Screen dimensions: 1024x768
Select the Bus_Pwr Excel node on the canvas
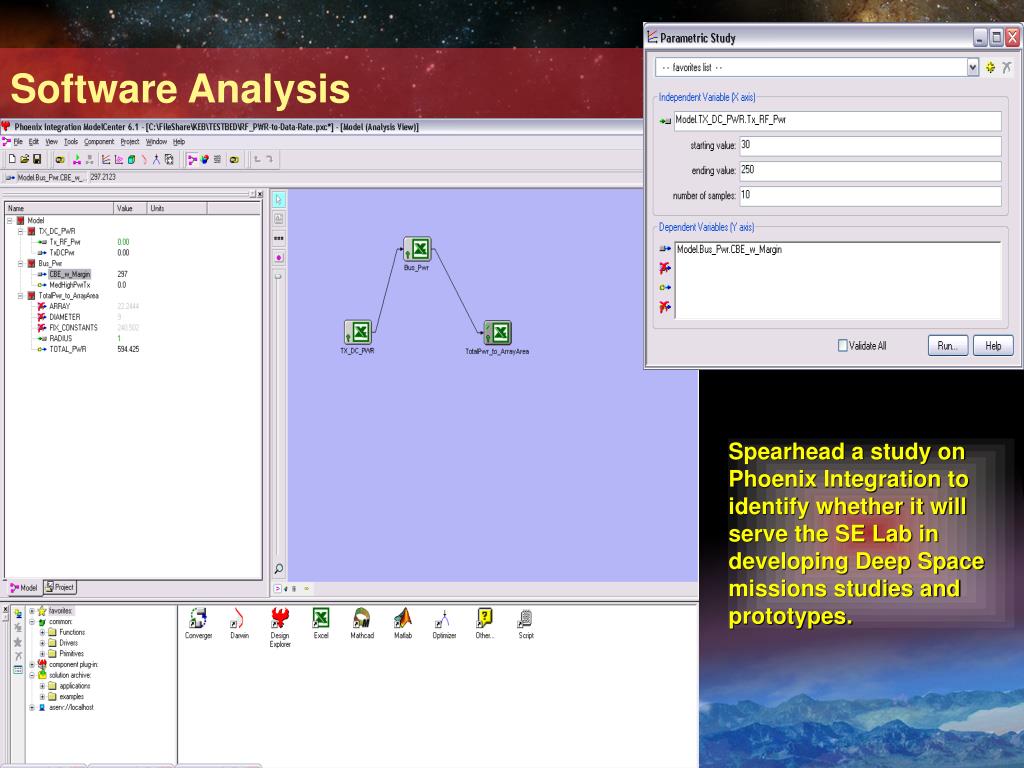(x=417, y=249)
